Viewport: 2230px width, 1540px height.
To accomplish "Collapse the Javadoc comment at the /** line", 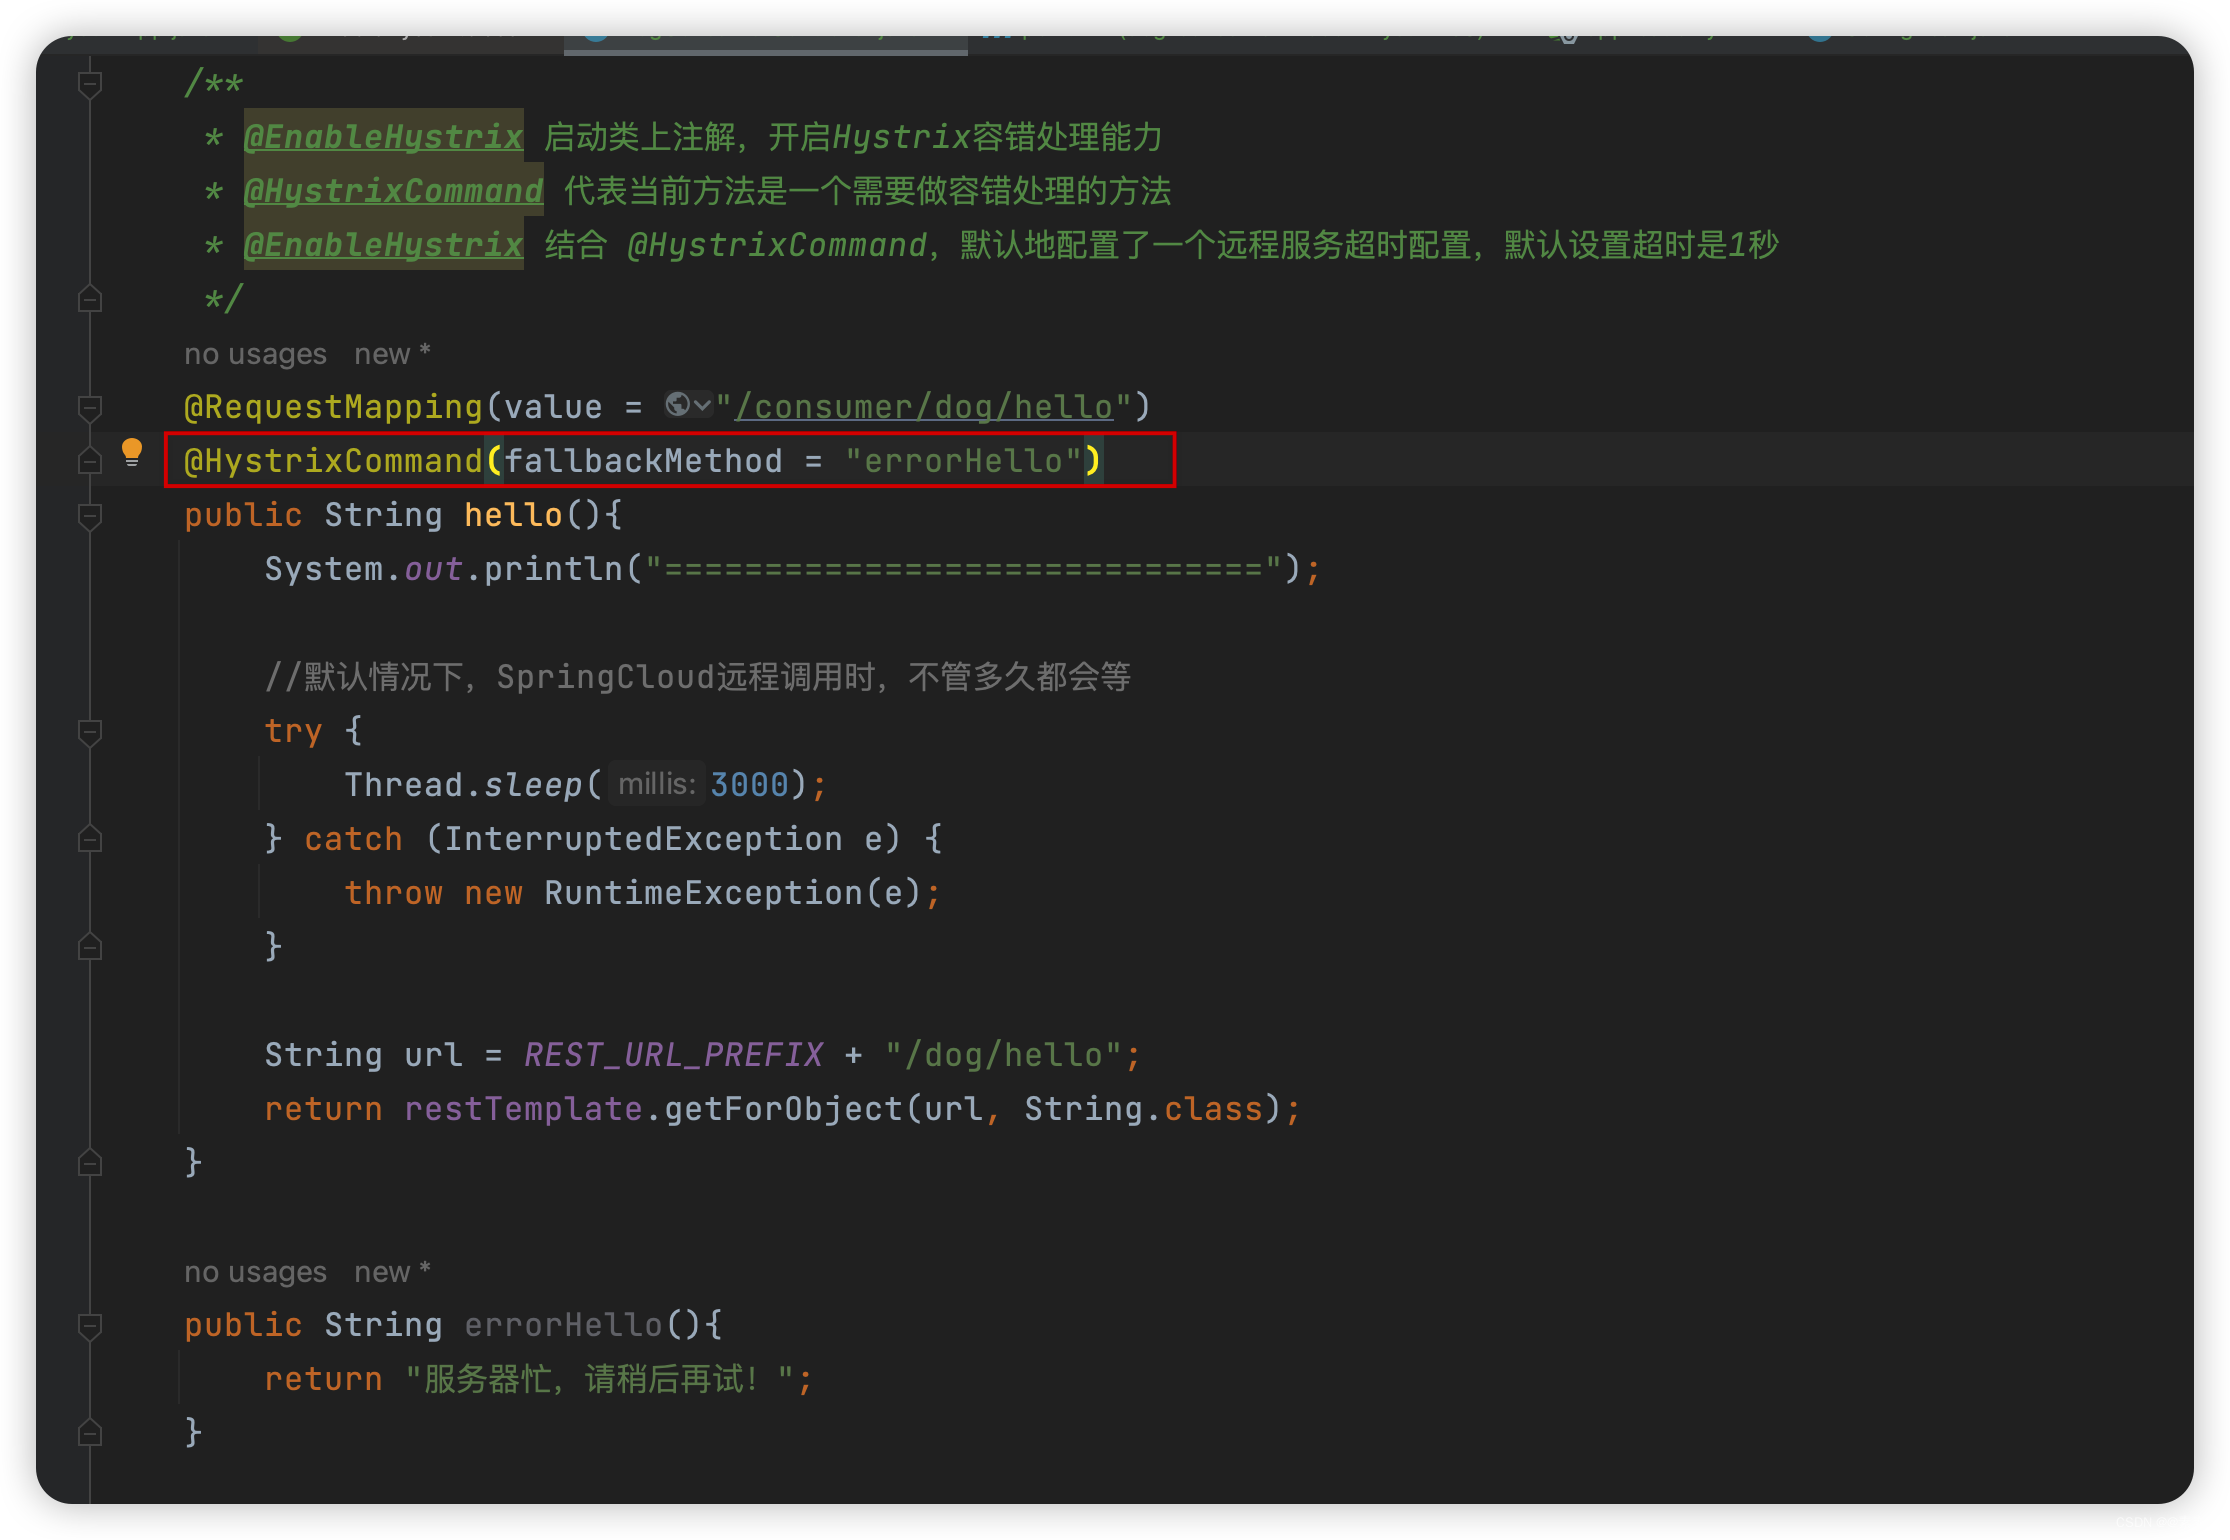I will click(90, 84).
